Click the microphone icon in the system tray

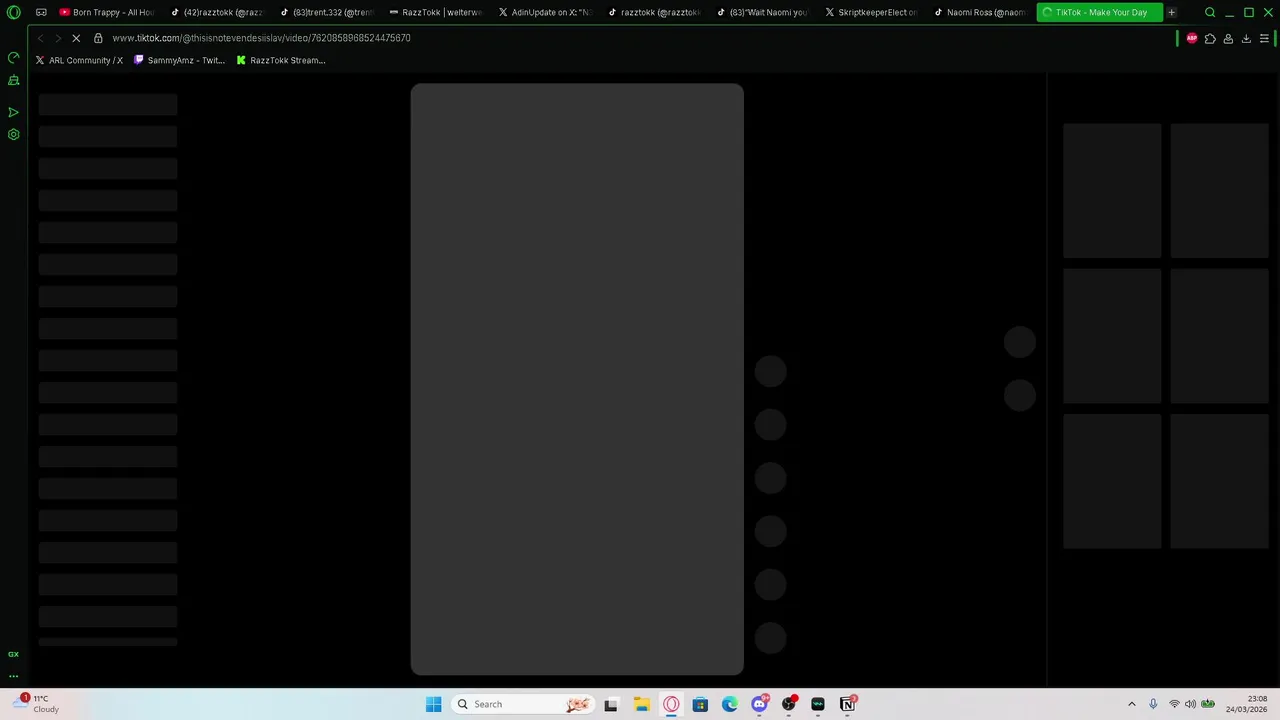1153,704
